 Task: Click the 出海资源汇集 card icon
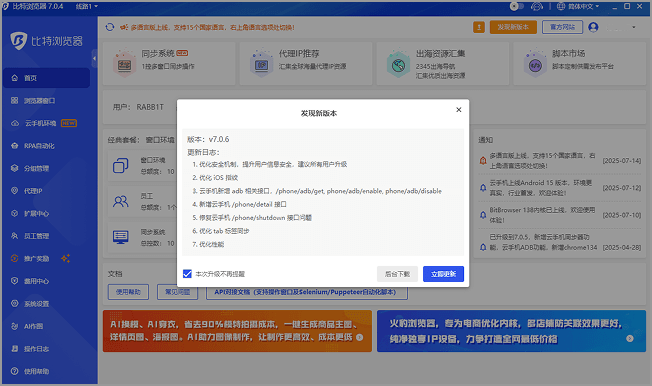[x=398, y=64]
